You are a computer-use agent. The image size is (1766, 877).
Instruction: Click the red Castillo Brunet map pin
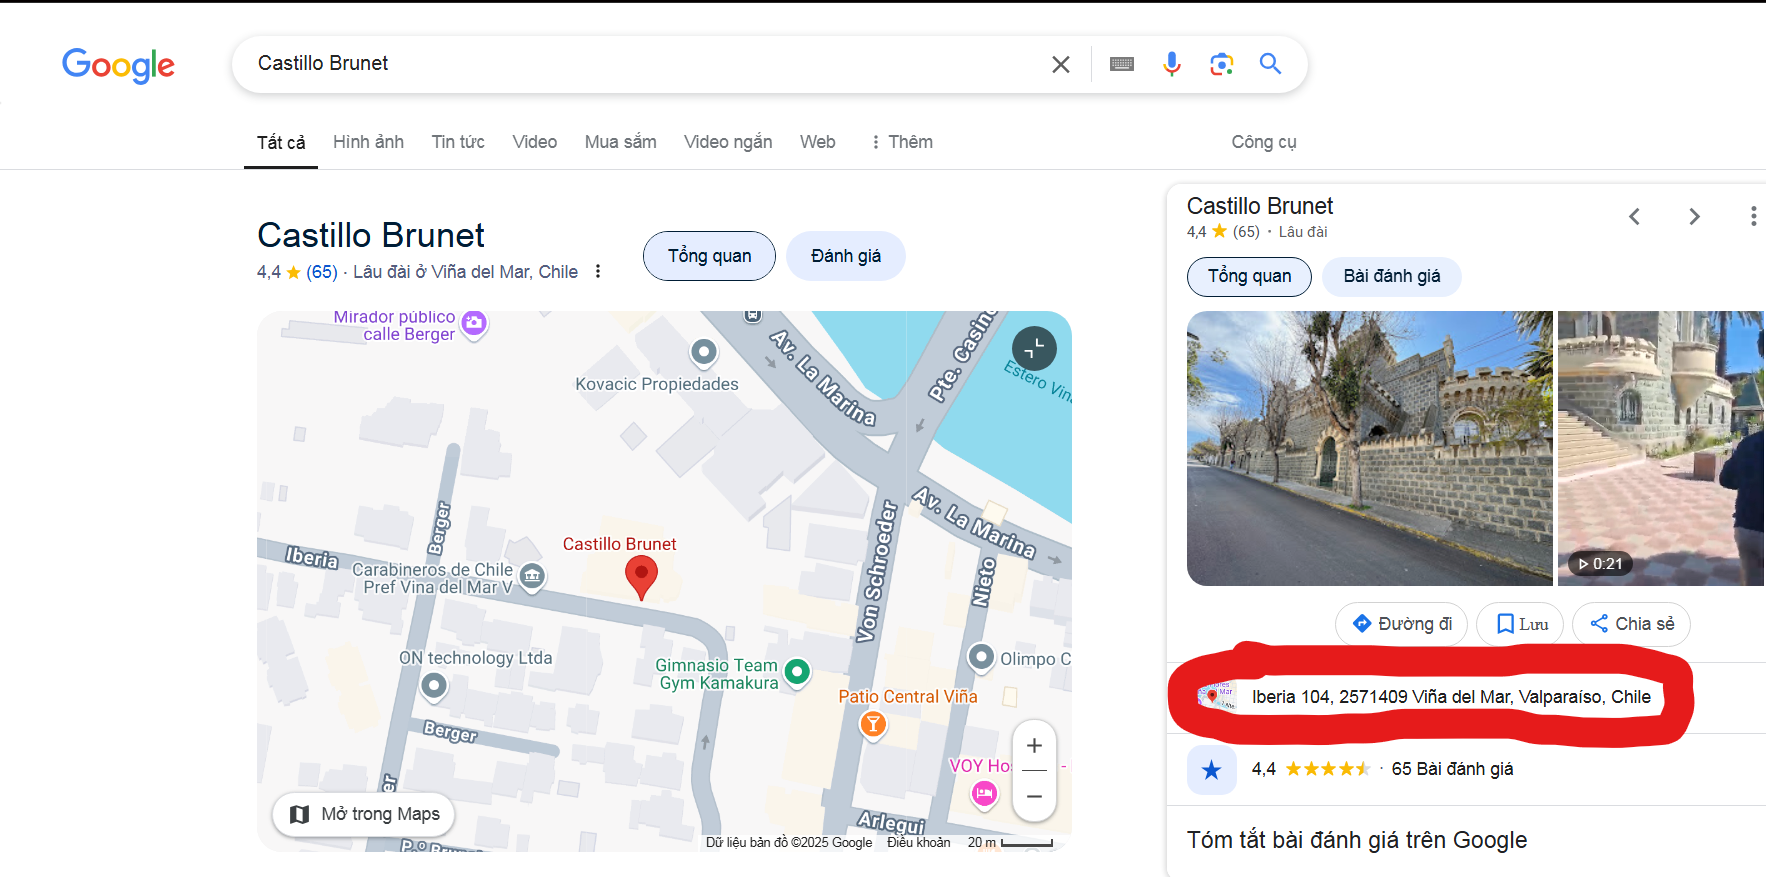pyautogui.click(x=641, y=576)
